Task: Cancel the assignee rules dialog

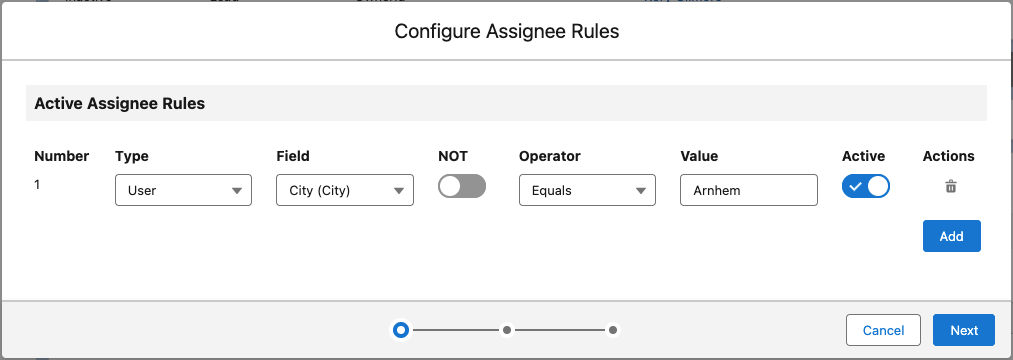Action: [883, 330]
